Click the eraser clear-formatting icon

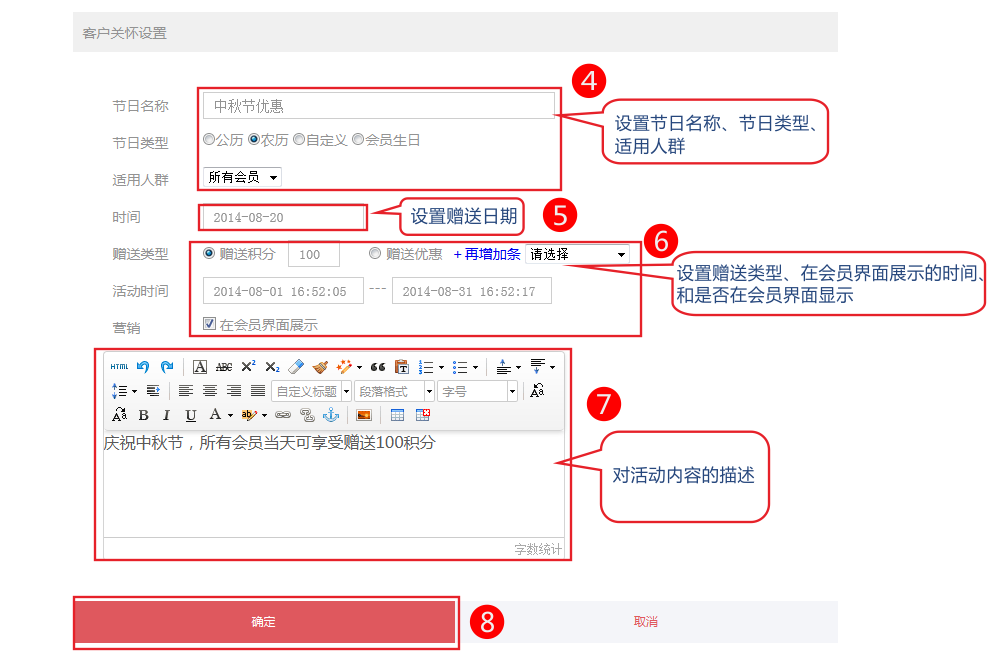295,367
